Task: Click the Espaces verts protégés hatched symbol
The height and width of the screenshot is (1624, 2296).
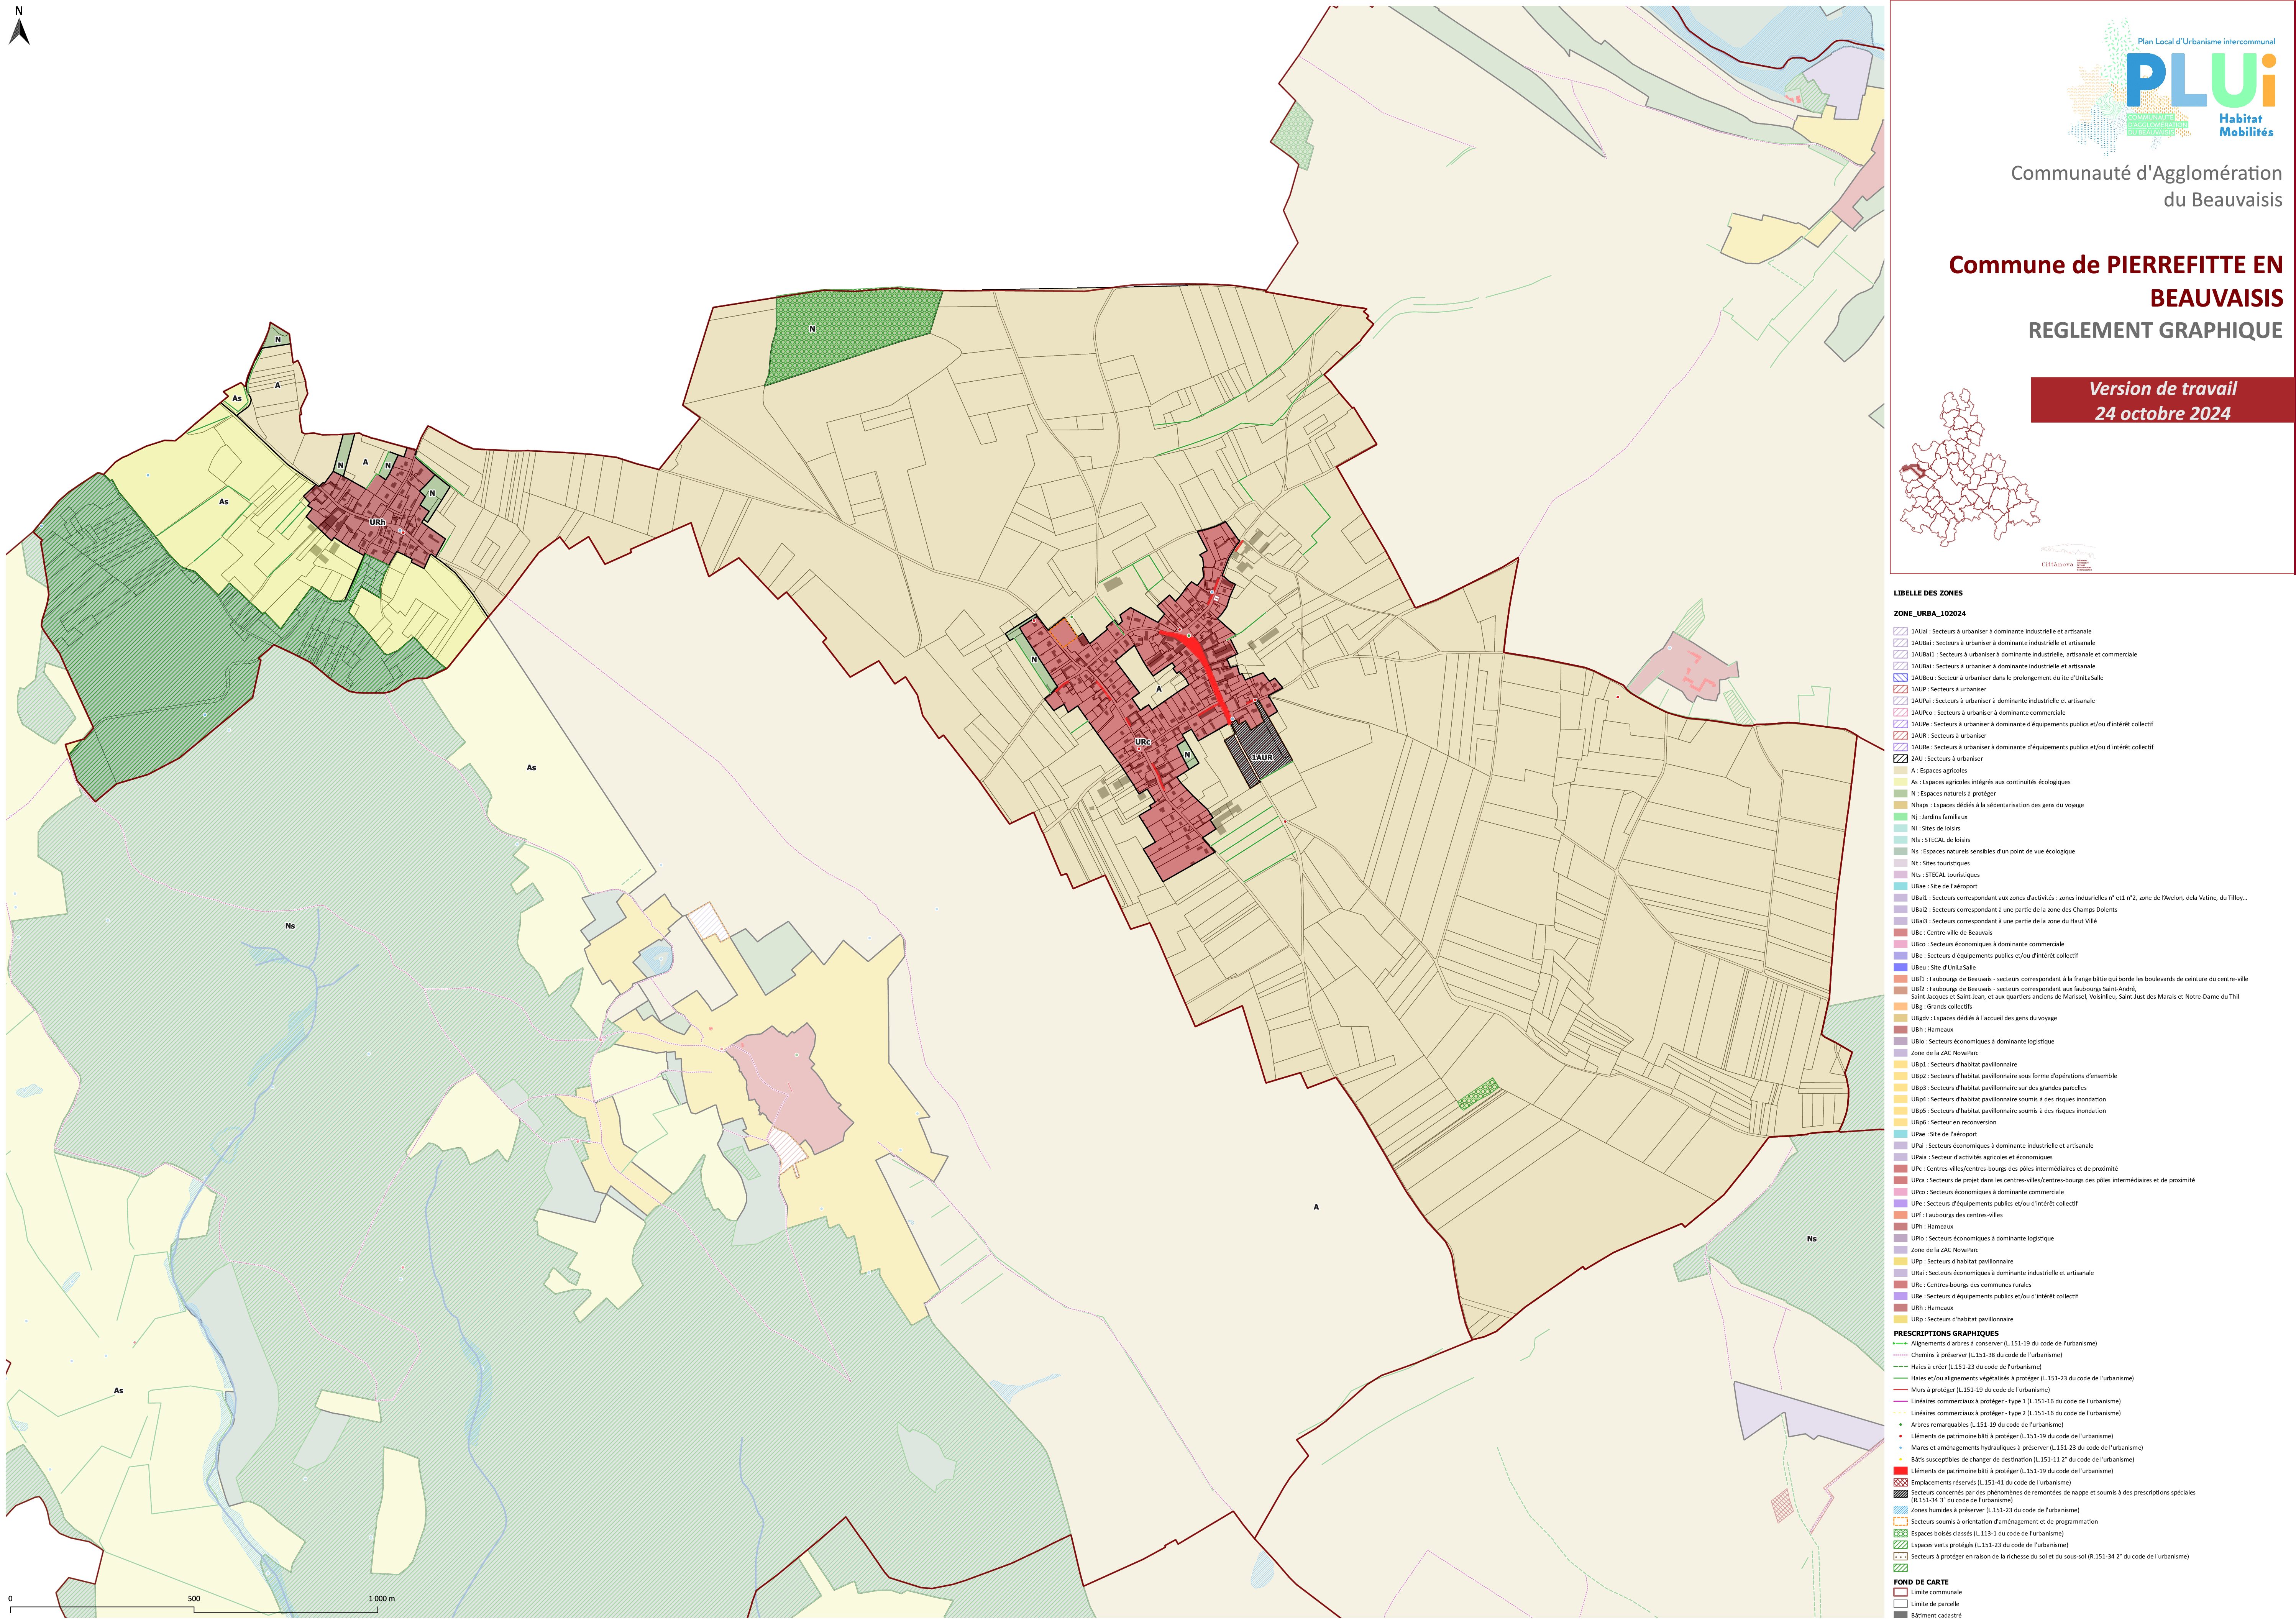Action: click(1900, 1546)
